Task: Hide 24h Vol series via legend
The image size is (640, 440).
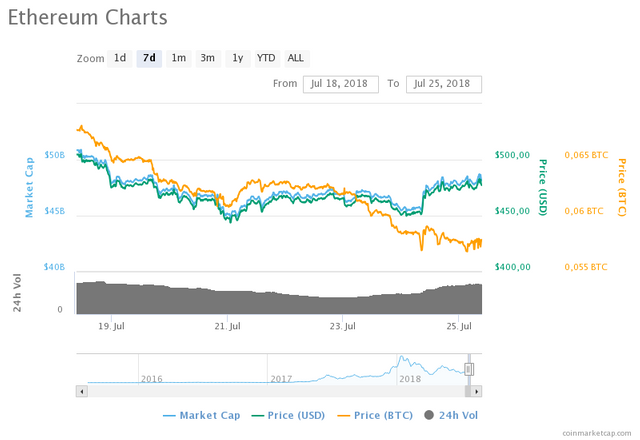Action: click(x=460, y=415)
